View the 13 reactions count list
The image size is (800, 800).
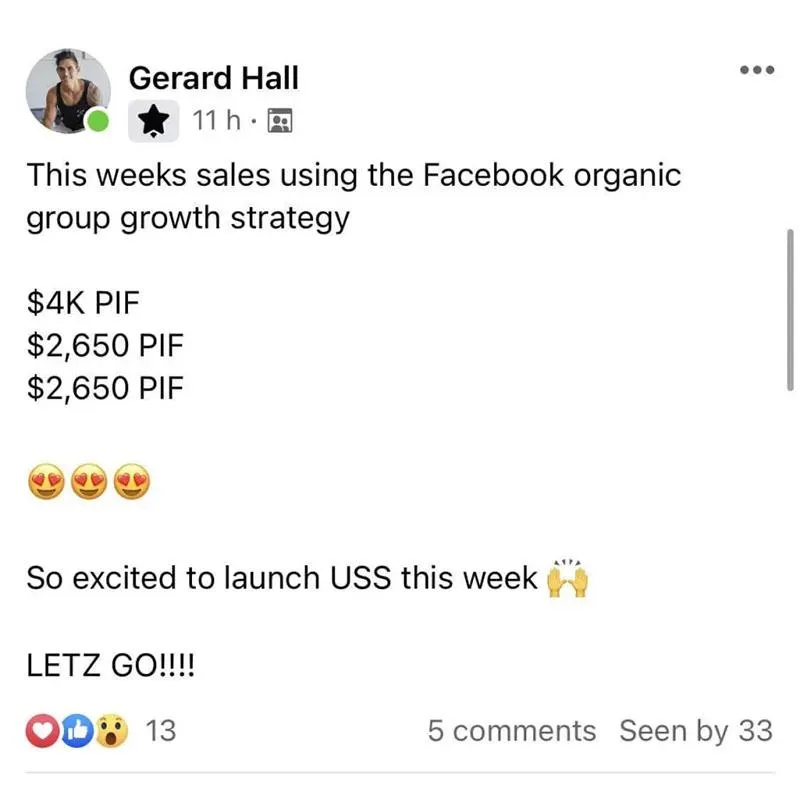[x=161, y=731]
